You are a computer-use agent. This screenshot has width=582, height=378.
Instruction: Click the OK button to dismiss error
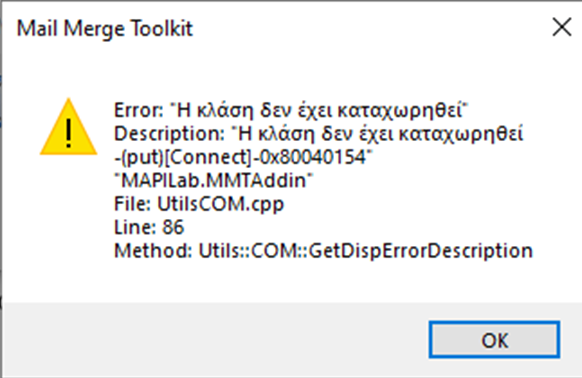(494, 340)
